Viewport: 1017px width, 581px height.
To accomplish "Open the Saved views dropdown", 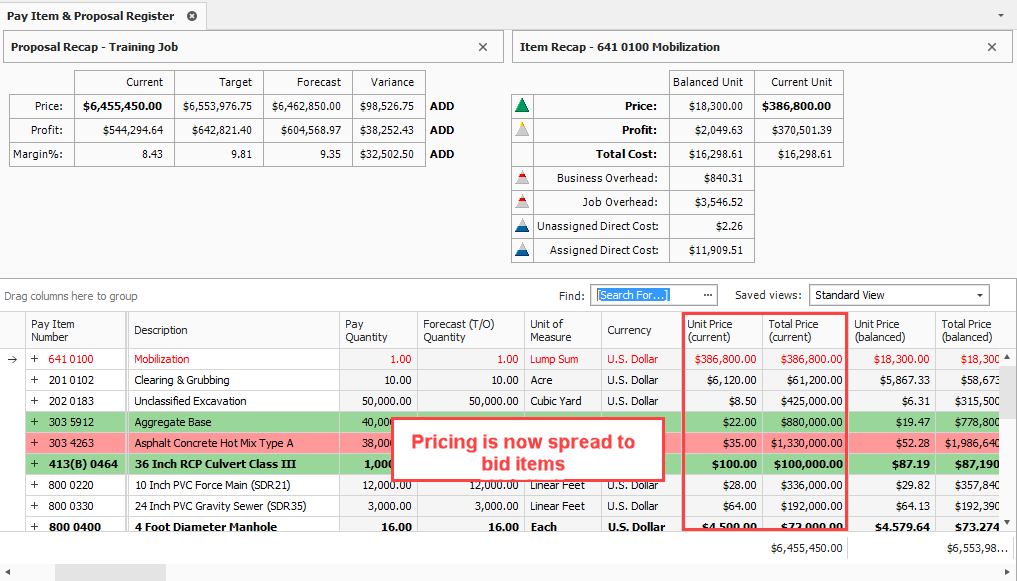I will (979, 295).
